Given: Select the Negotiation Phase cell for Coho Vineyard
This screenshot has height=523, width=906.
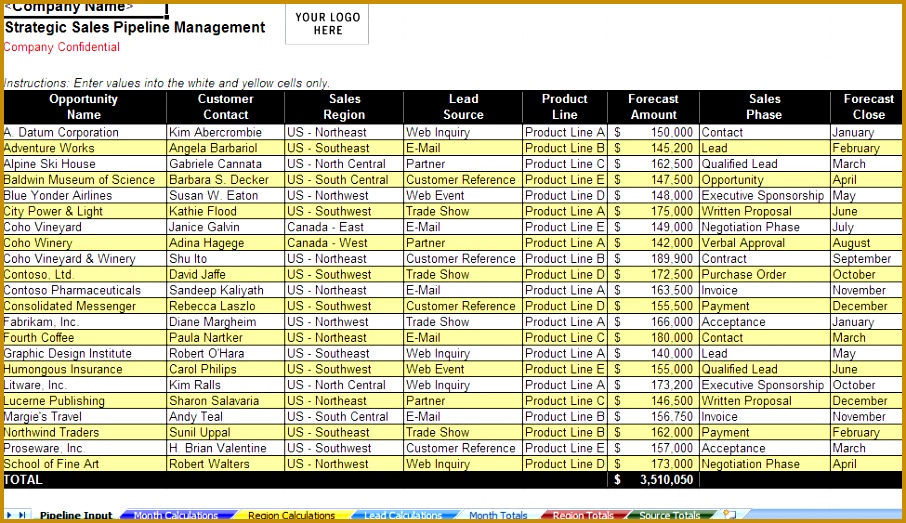Looking at the screenshot, I should pyautogui.click(x=764, y=227).
